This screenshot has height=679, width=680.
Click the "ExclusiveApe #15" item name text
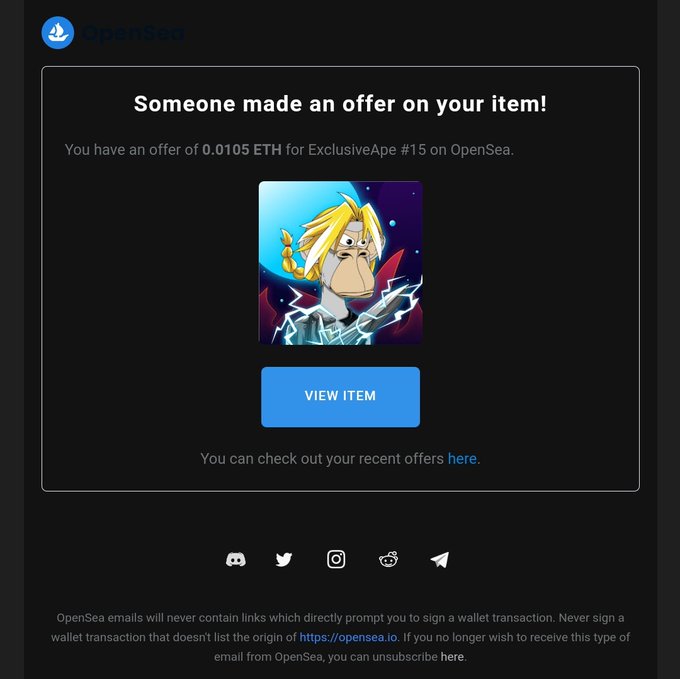(367, 150)
